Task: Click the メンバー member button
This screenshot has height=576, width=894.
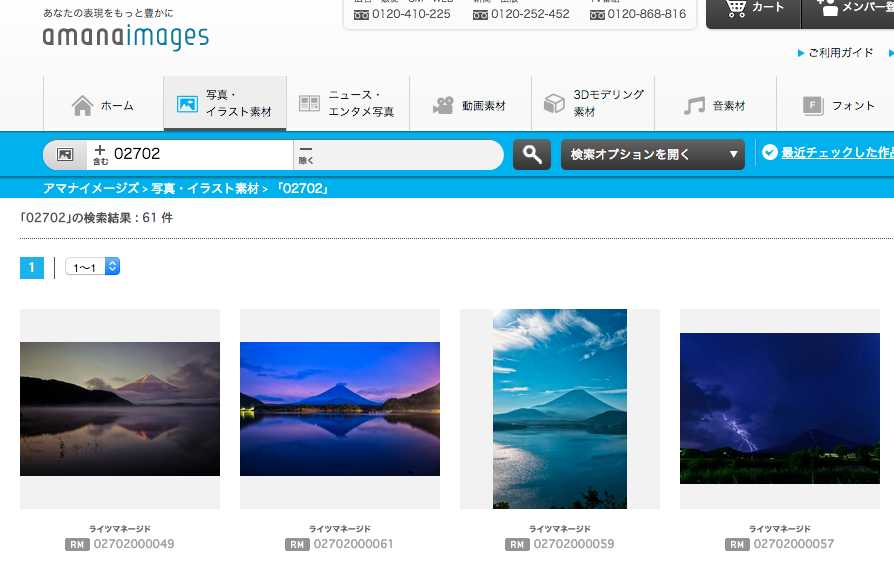Action: [x=850, y=9]
